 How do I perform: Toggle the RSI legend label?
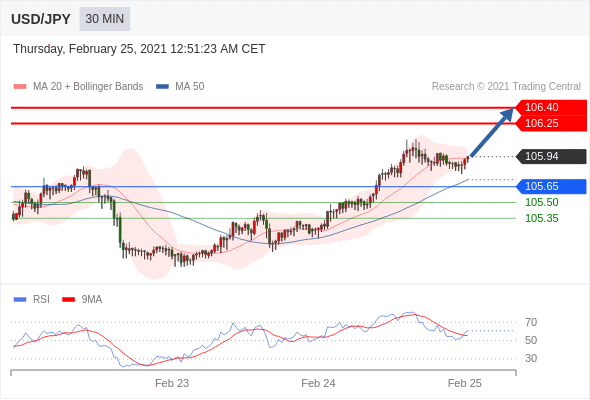pyautogui.click(x=41, y=299)
